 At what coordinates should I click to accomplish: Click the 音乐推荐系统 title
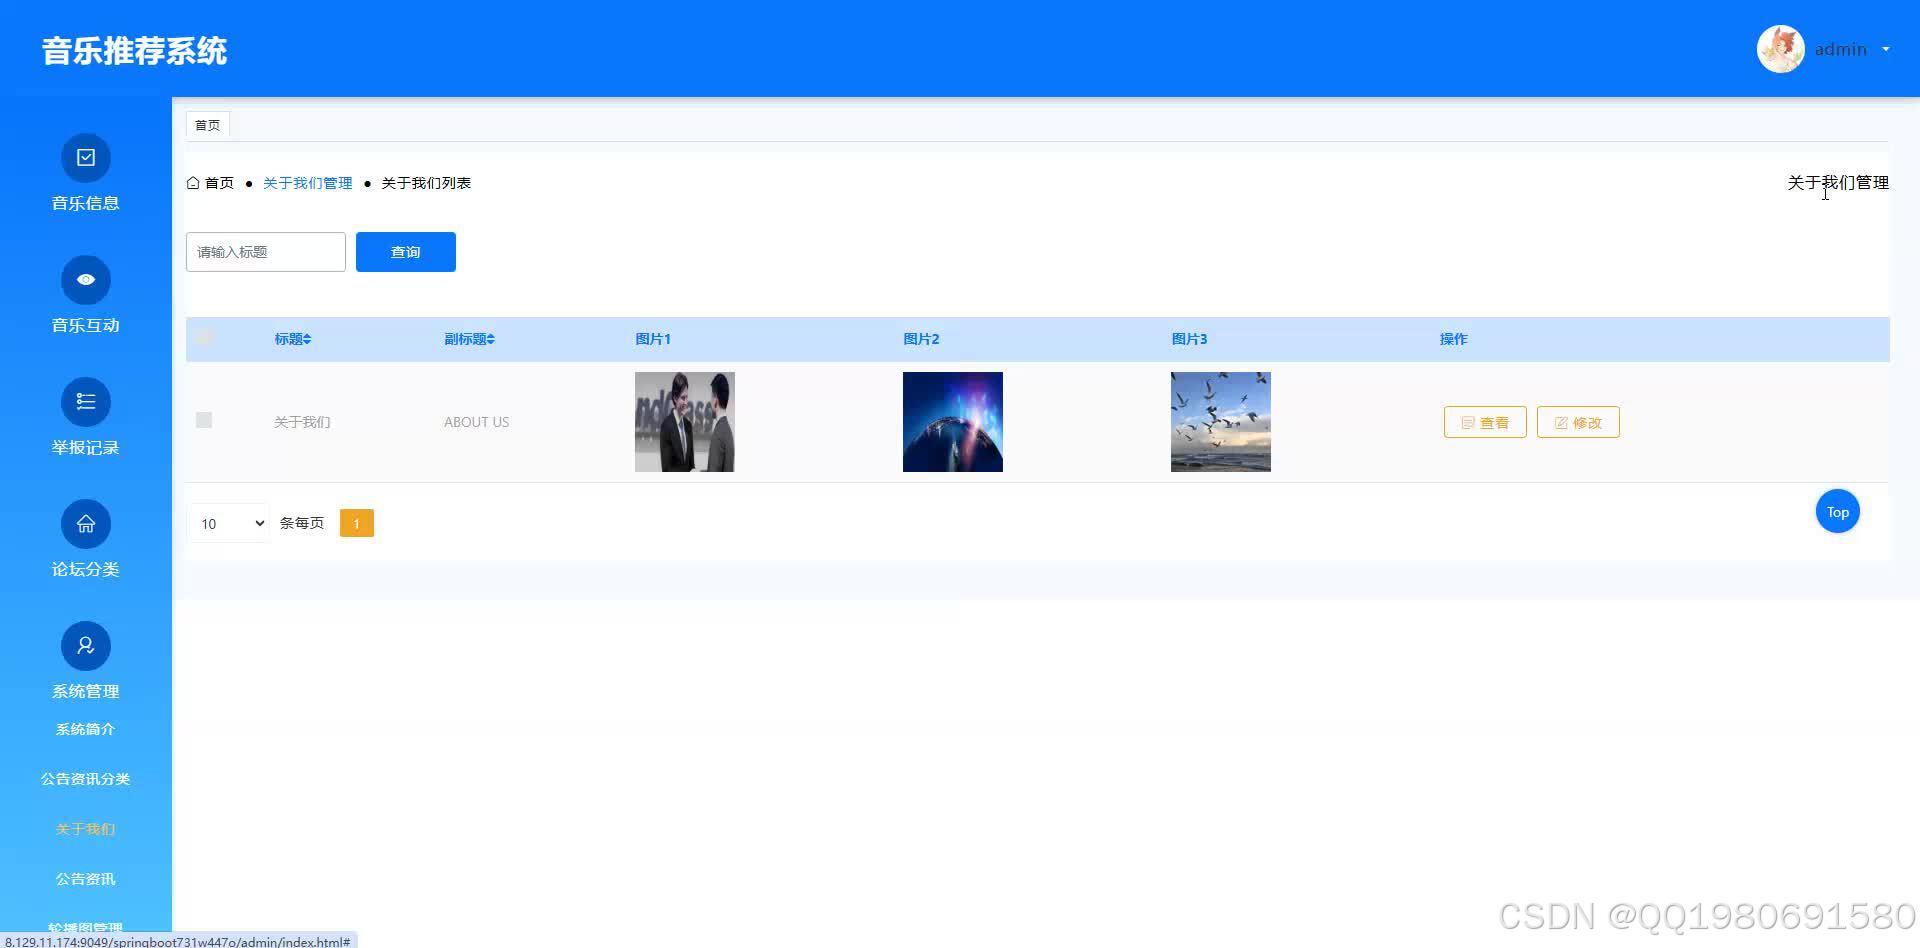click(135, 50)
